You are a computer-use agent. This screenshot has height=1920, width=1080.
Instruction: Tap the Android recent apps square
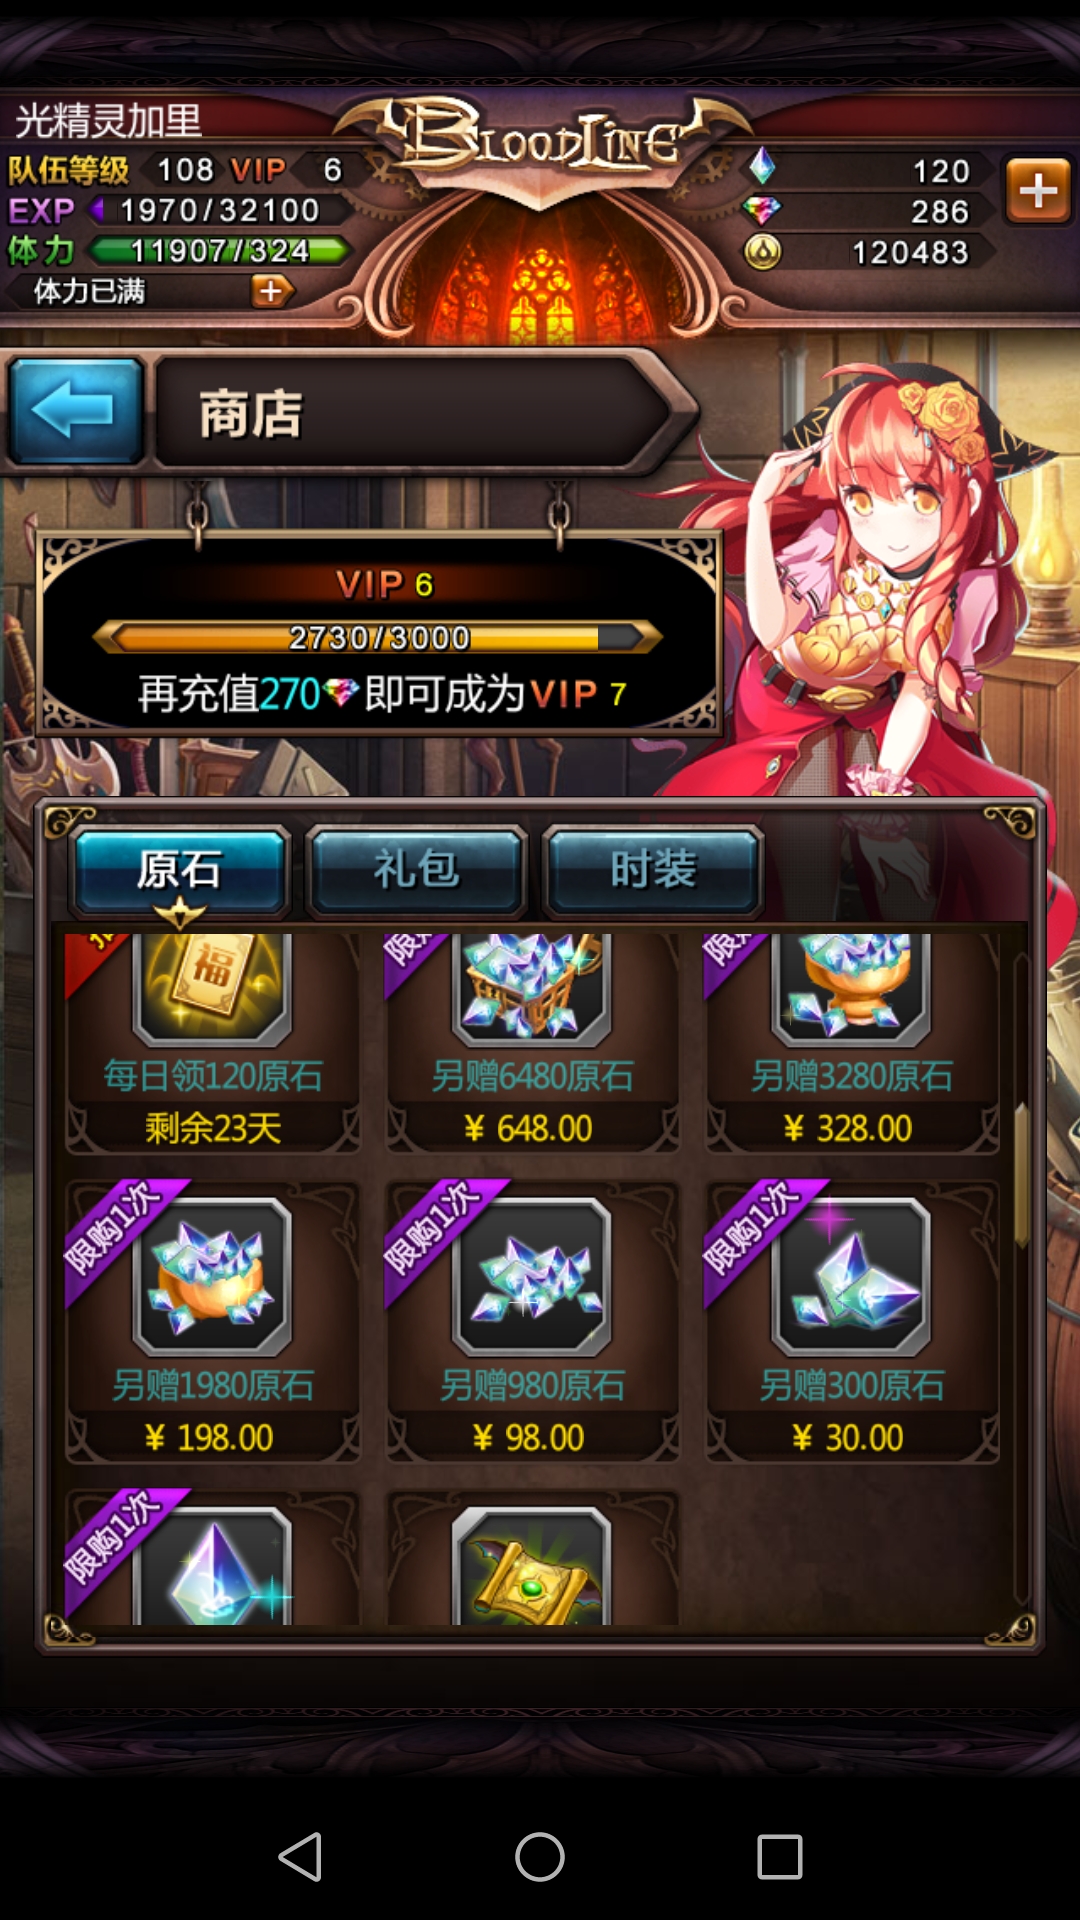(780, 1857)
